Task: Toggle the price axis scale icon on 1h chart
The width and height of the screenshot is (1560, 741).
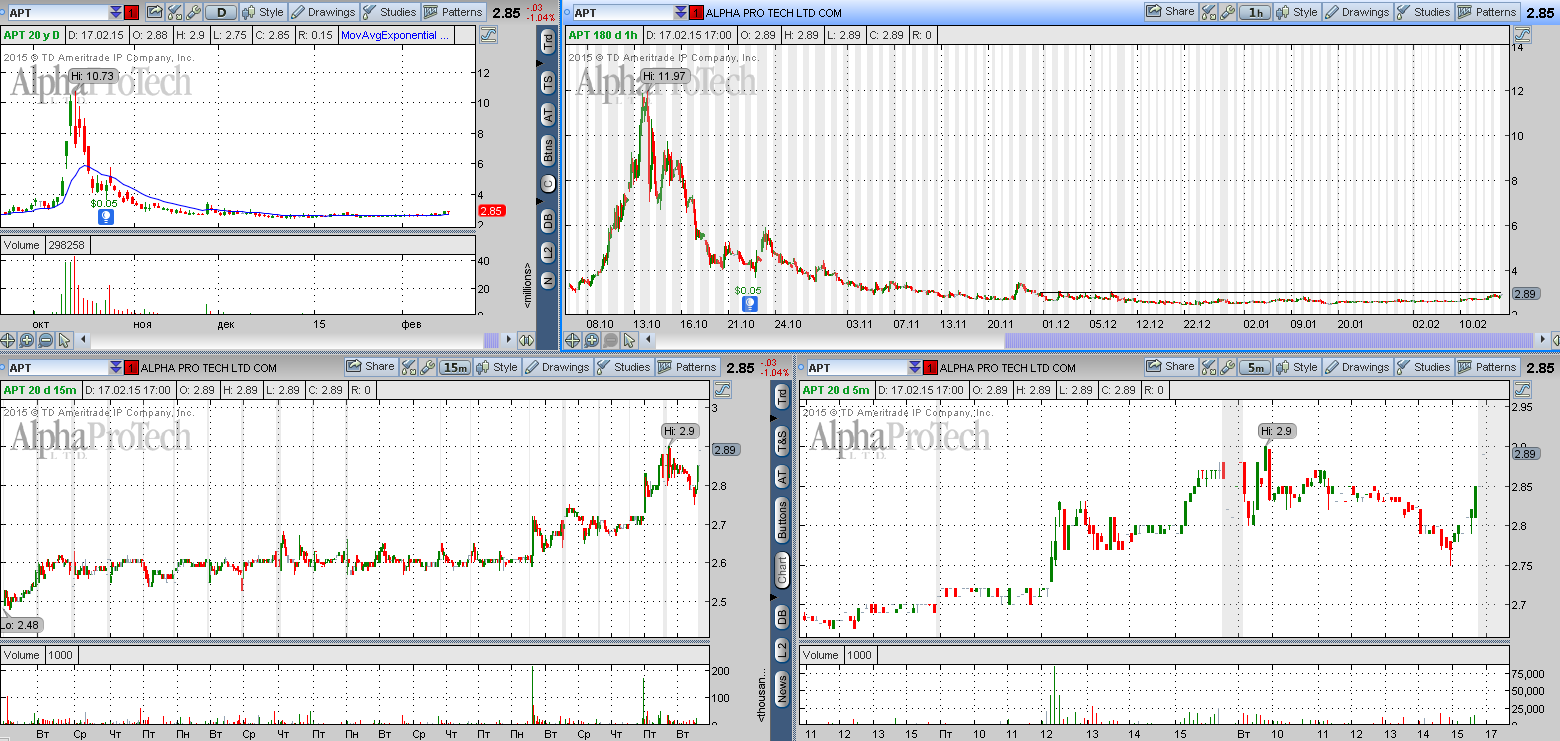Action: (x=1521, y=35)
